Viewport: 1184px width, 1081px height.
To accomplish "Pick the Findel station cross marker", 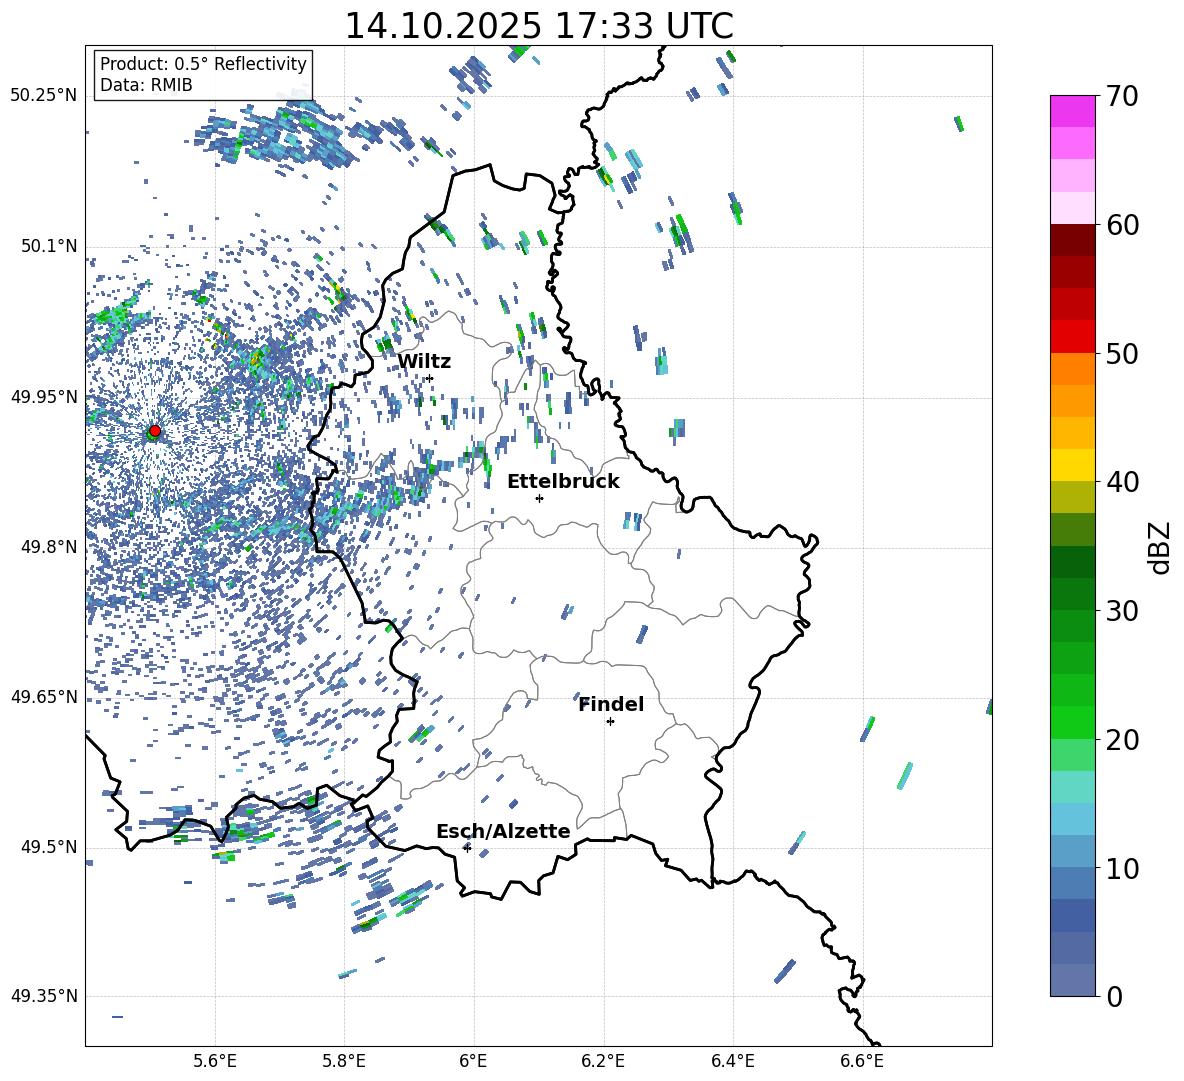I will click(x=610, y=721).
